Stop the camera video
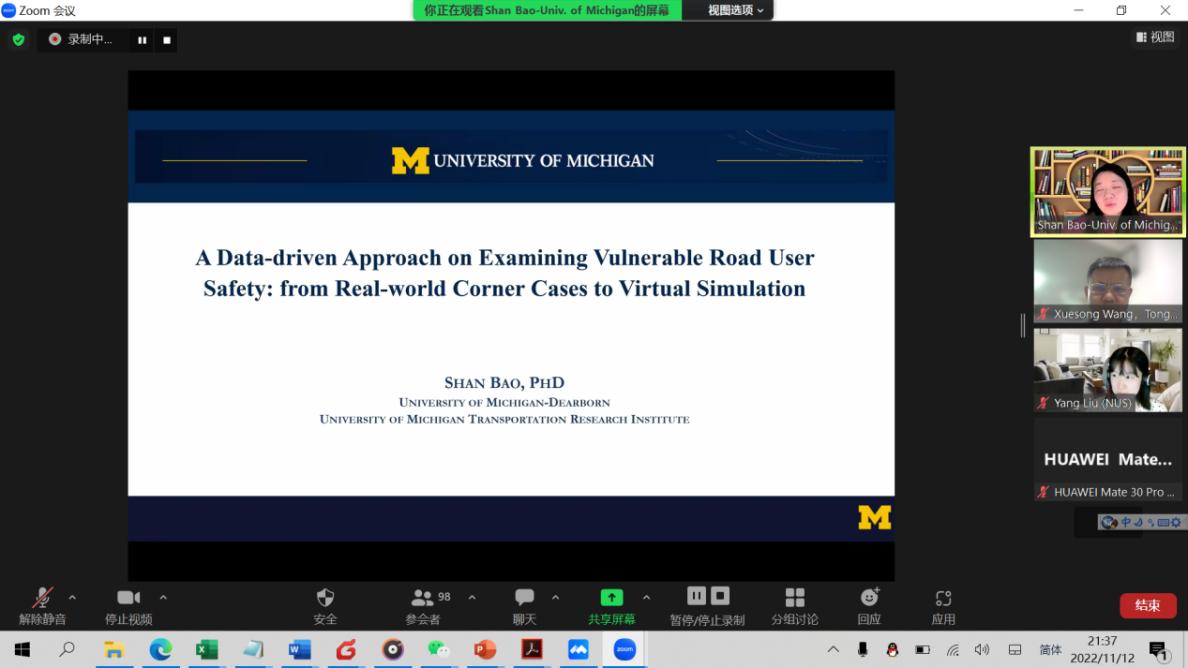Screen dimensions: 1188x668 click(x=128, y=598)
